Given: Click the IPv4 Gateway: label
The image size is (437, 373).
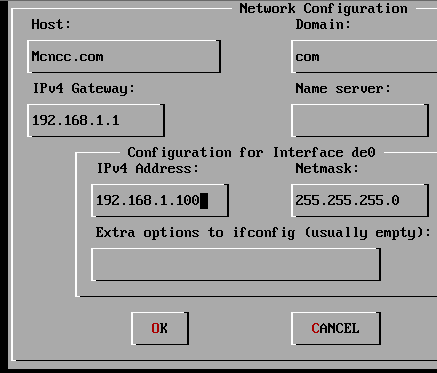Looking at the screenshot, I should click(84, 88).
